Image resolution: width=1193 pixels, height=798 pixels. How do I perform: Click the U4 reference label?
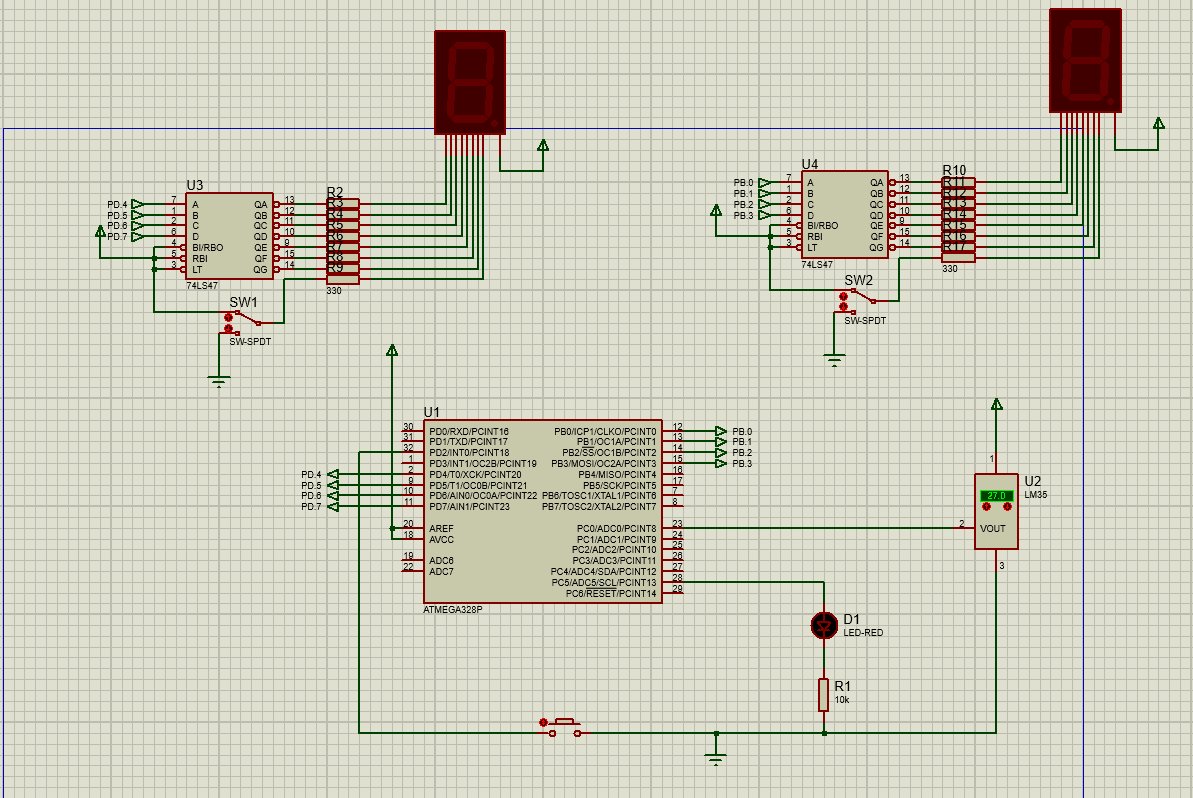click(x=810, y=164)
